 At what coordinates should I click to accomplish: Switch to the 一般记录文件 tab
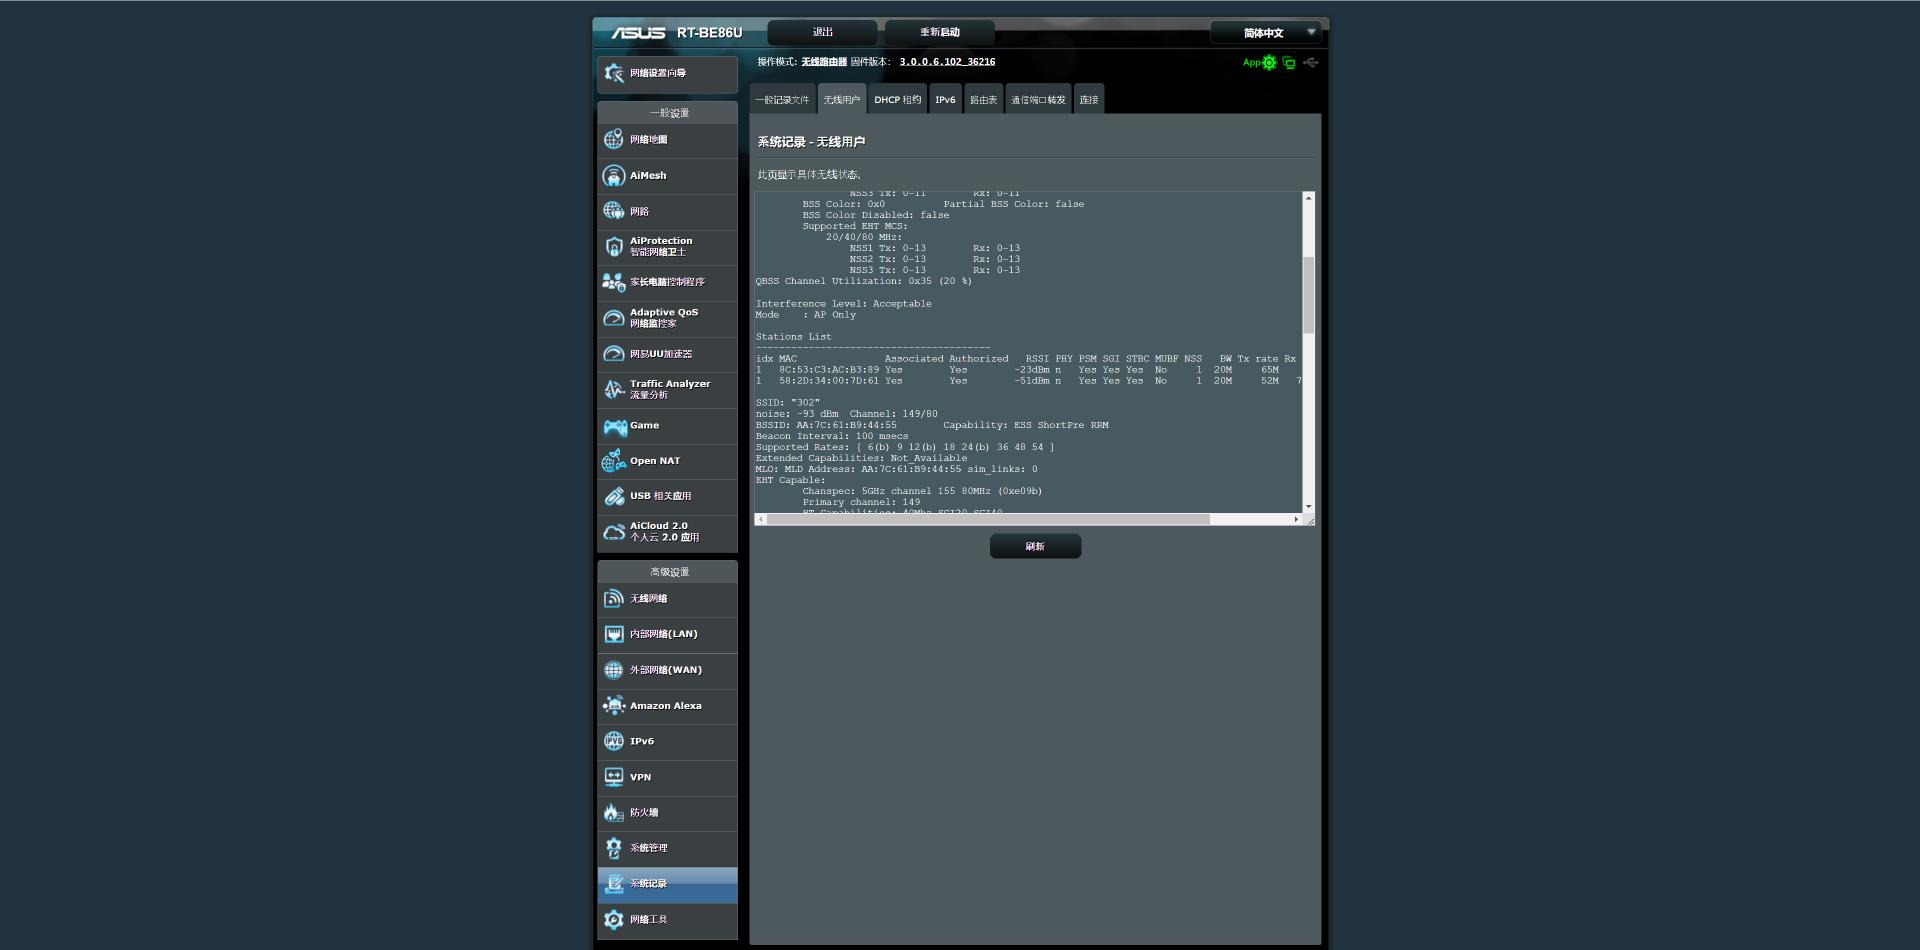pos(782,99)
